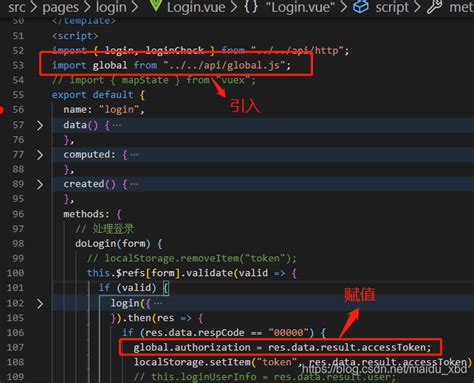Click the Vue file icon in breadcrumb

point(156,6)
